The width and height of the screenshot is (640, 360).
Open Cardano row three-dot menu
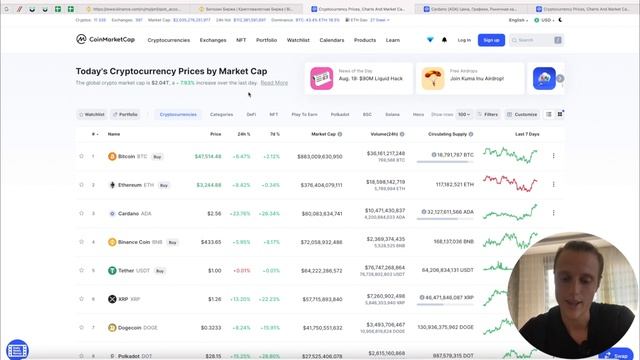click(553, 213)
